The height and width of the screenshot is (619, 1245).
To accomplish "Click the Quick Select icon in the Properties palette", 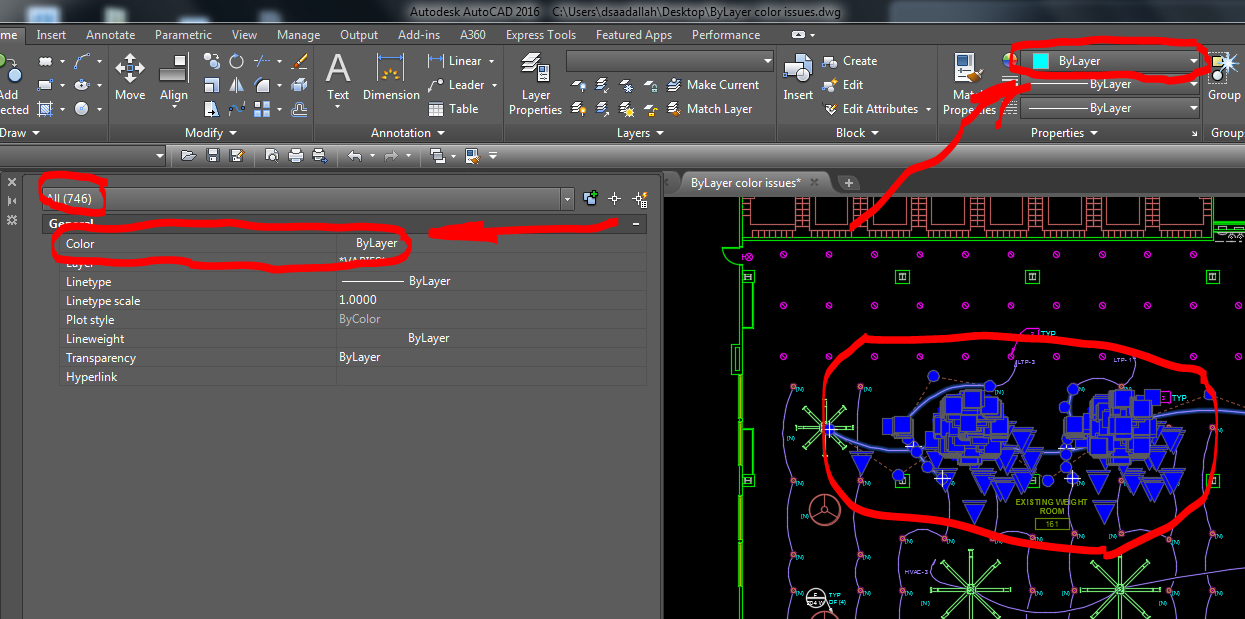I will (640, 198).
